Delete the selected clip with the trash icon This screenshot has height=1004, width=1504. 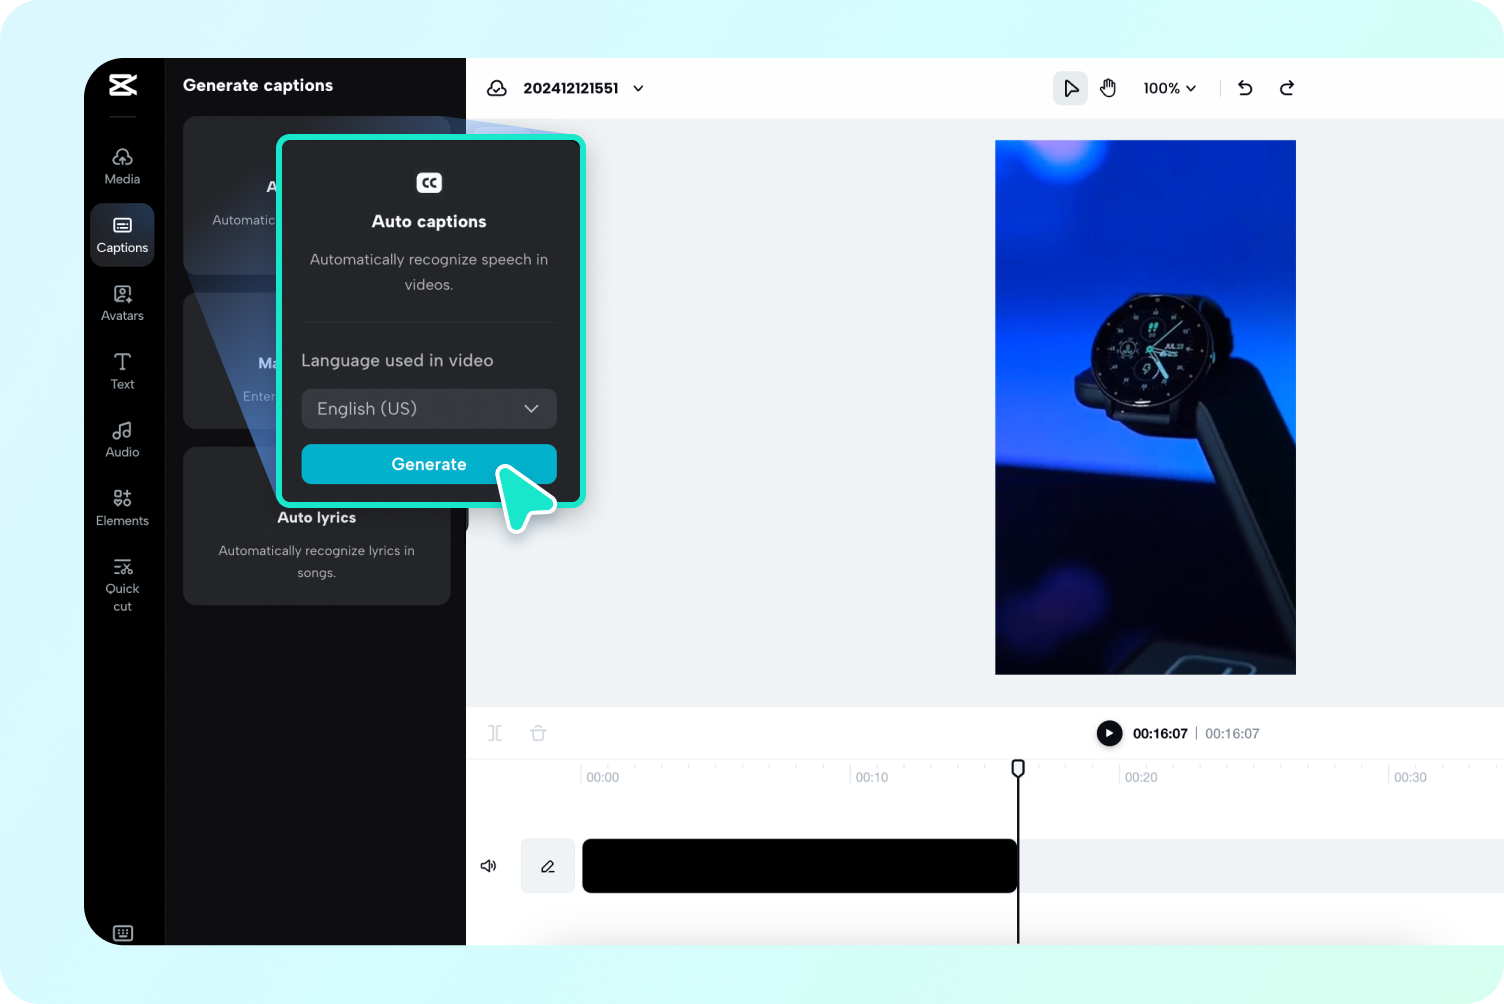click(538, 733)
